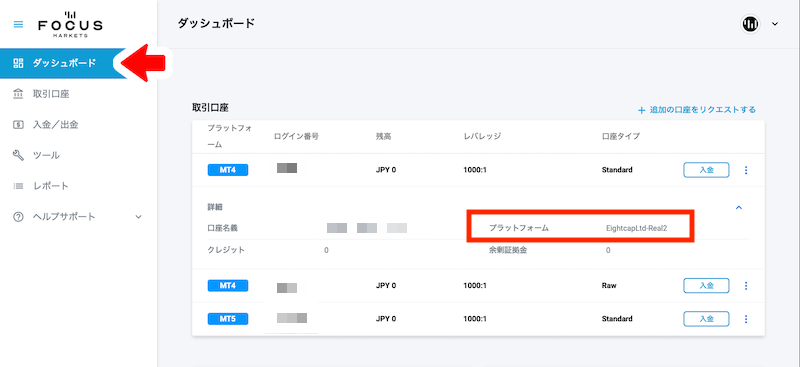The height and width of the screenshot is (367, 800).
Task: Open more options for MT4 Standard account
Action: [x=746, y=170]
